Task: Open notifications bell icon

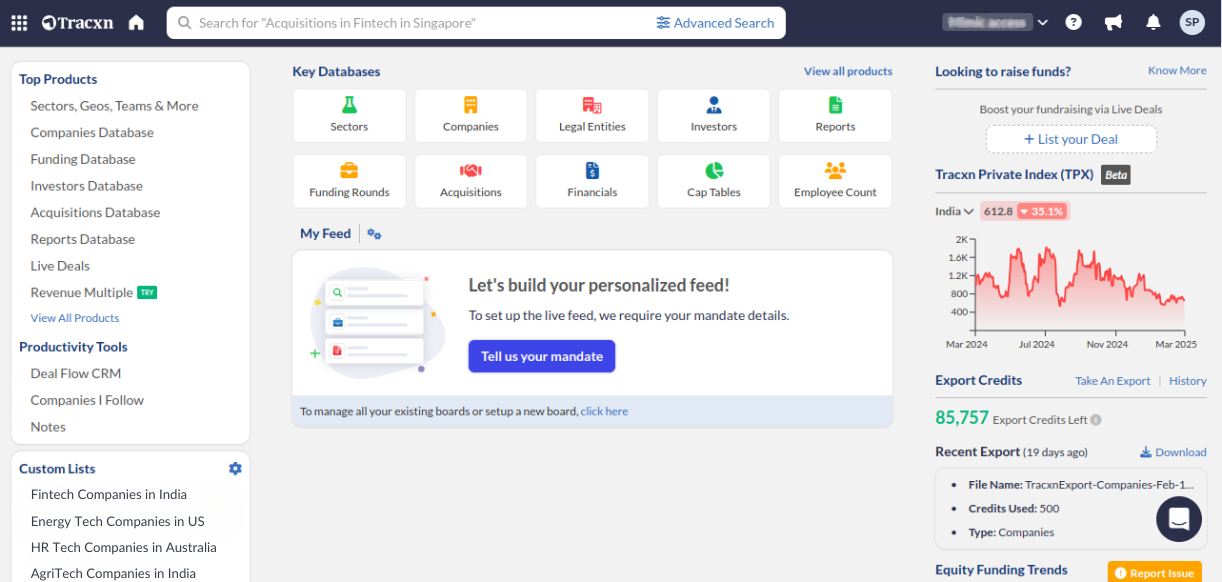Action: (x=1153, y=22)
